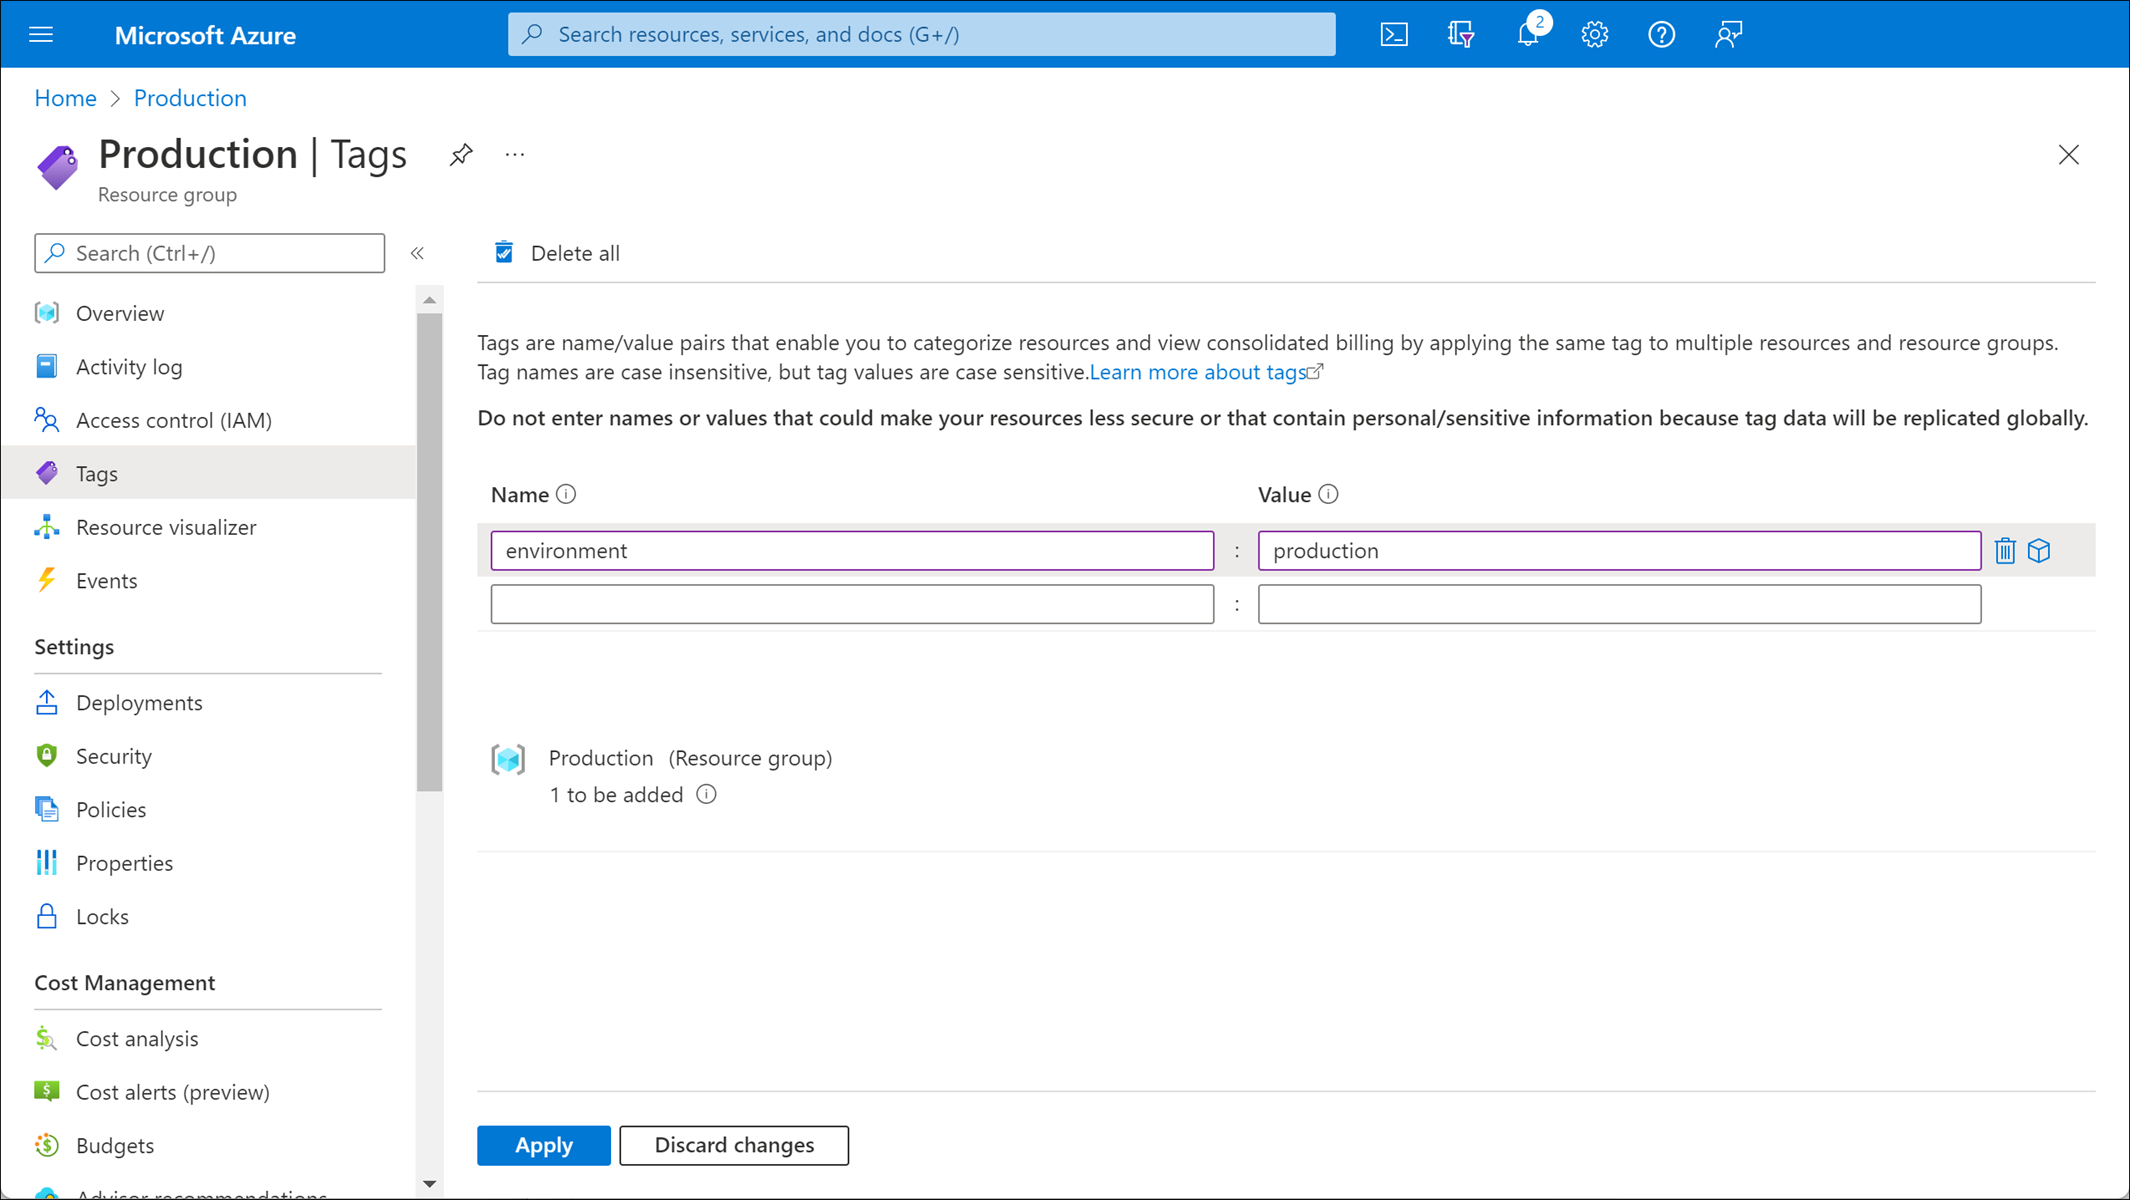Viewport: 2130px width, 1200px height.
Task: Click sidebar scrollbar up arrow
Action: point(430,300)
